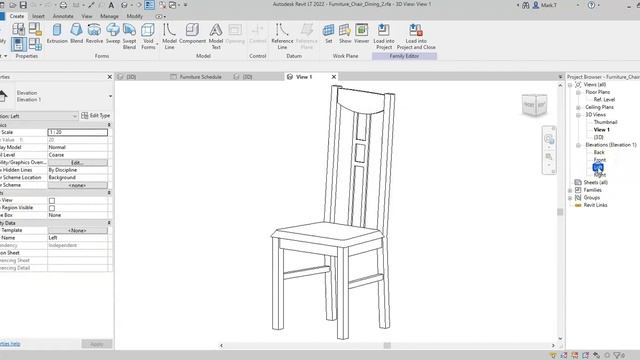Screen dimensions: 640x360
Task: Expand the Groups node
Action: pyautogui.click(x=570, y=198)
